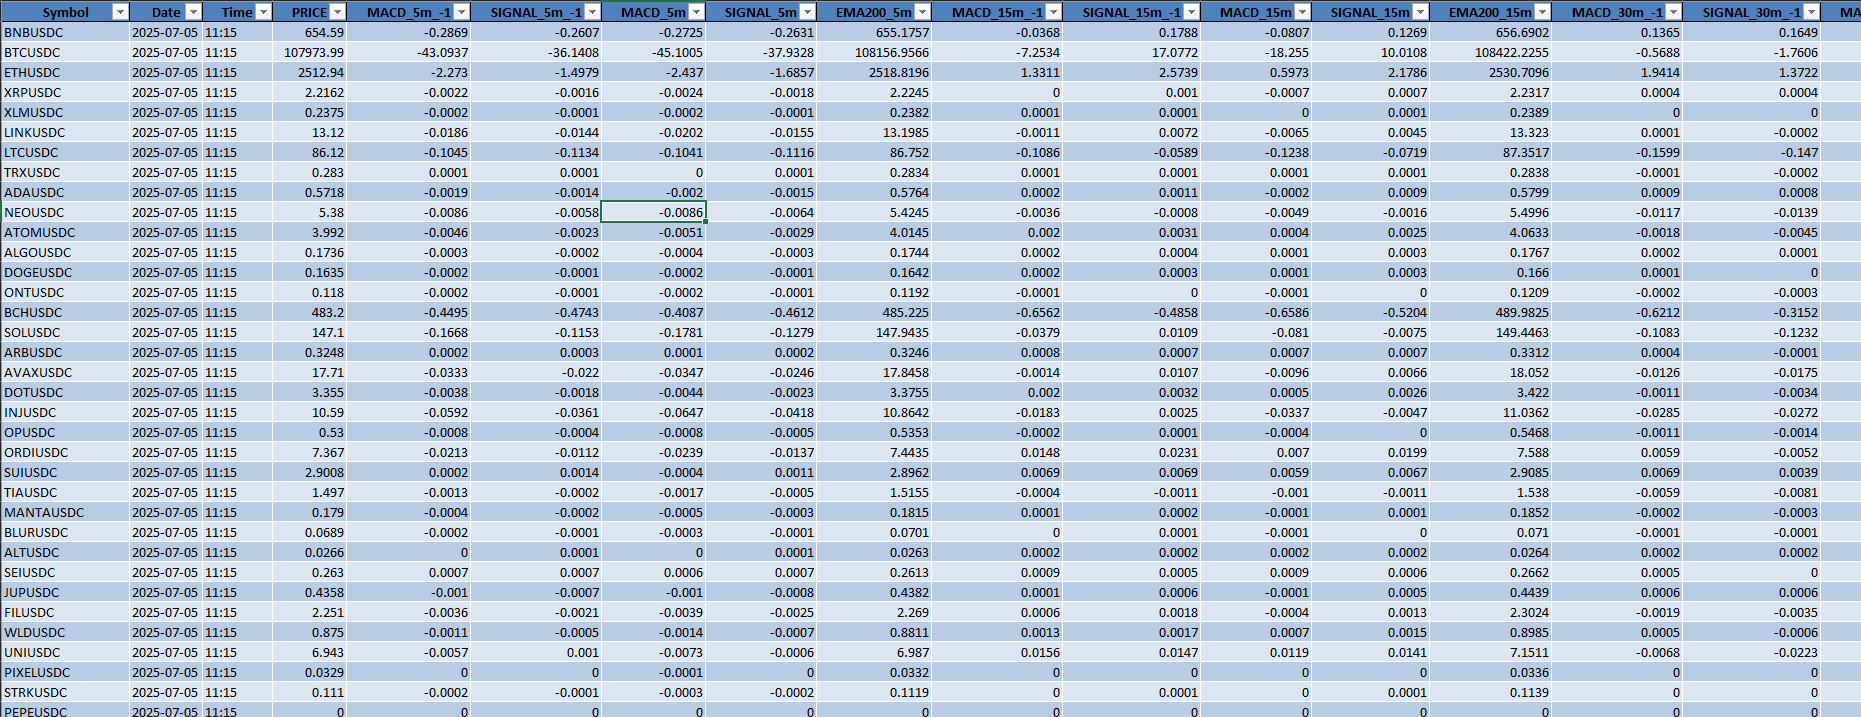The width and height of the screenshot is (1861, 717).
Task: Open the Symbol column filter dropdown
Action: pos(120,12)
